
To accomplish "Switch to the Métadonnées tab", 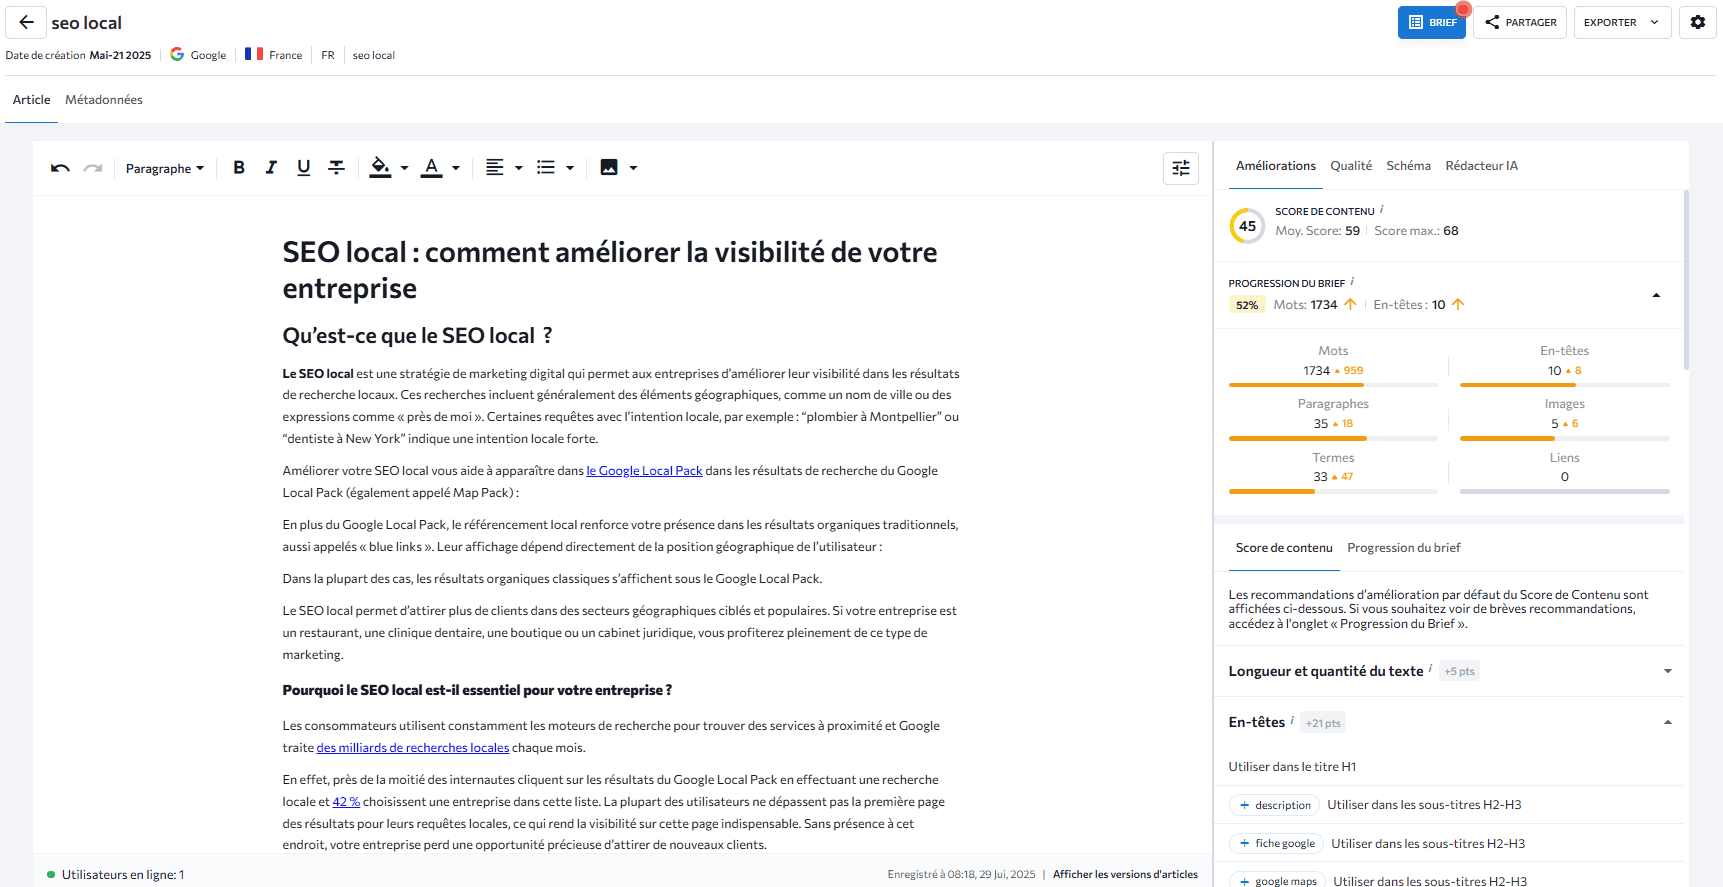I will point(104,100).
